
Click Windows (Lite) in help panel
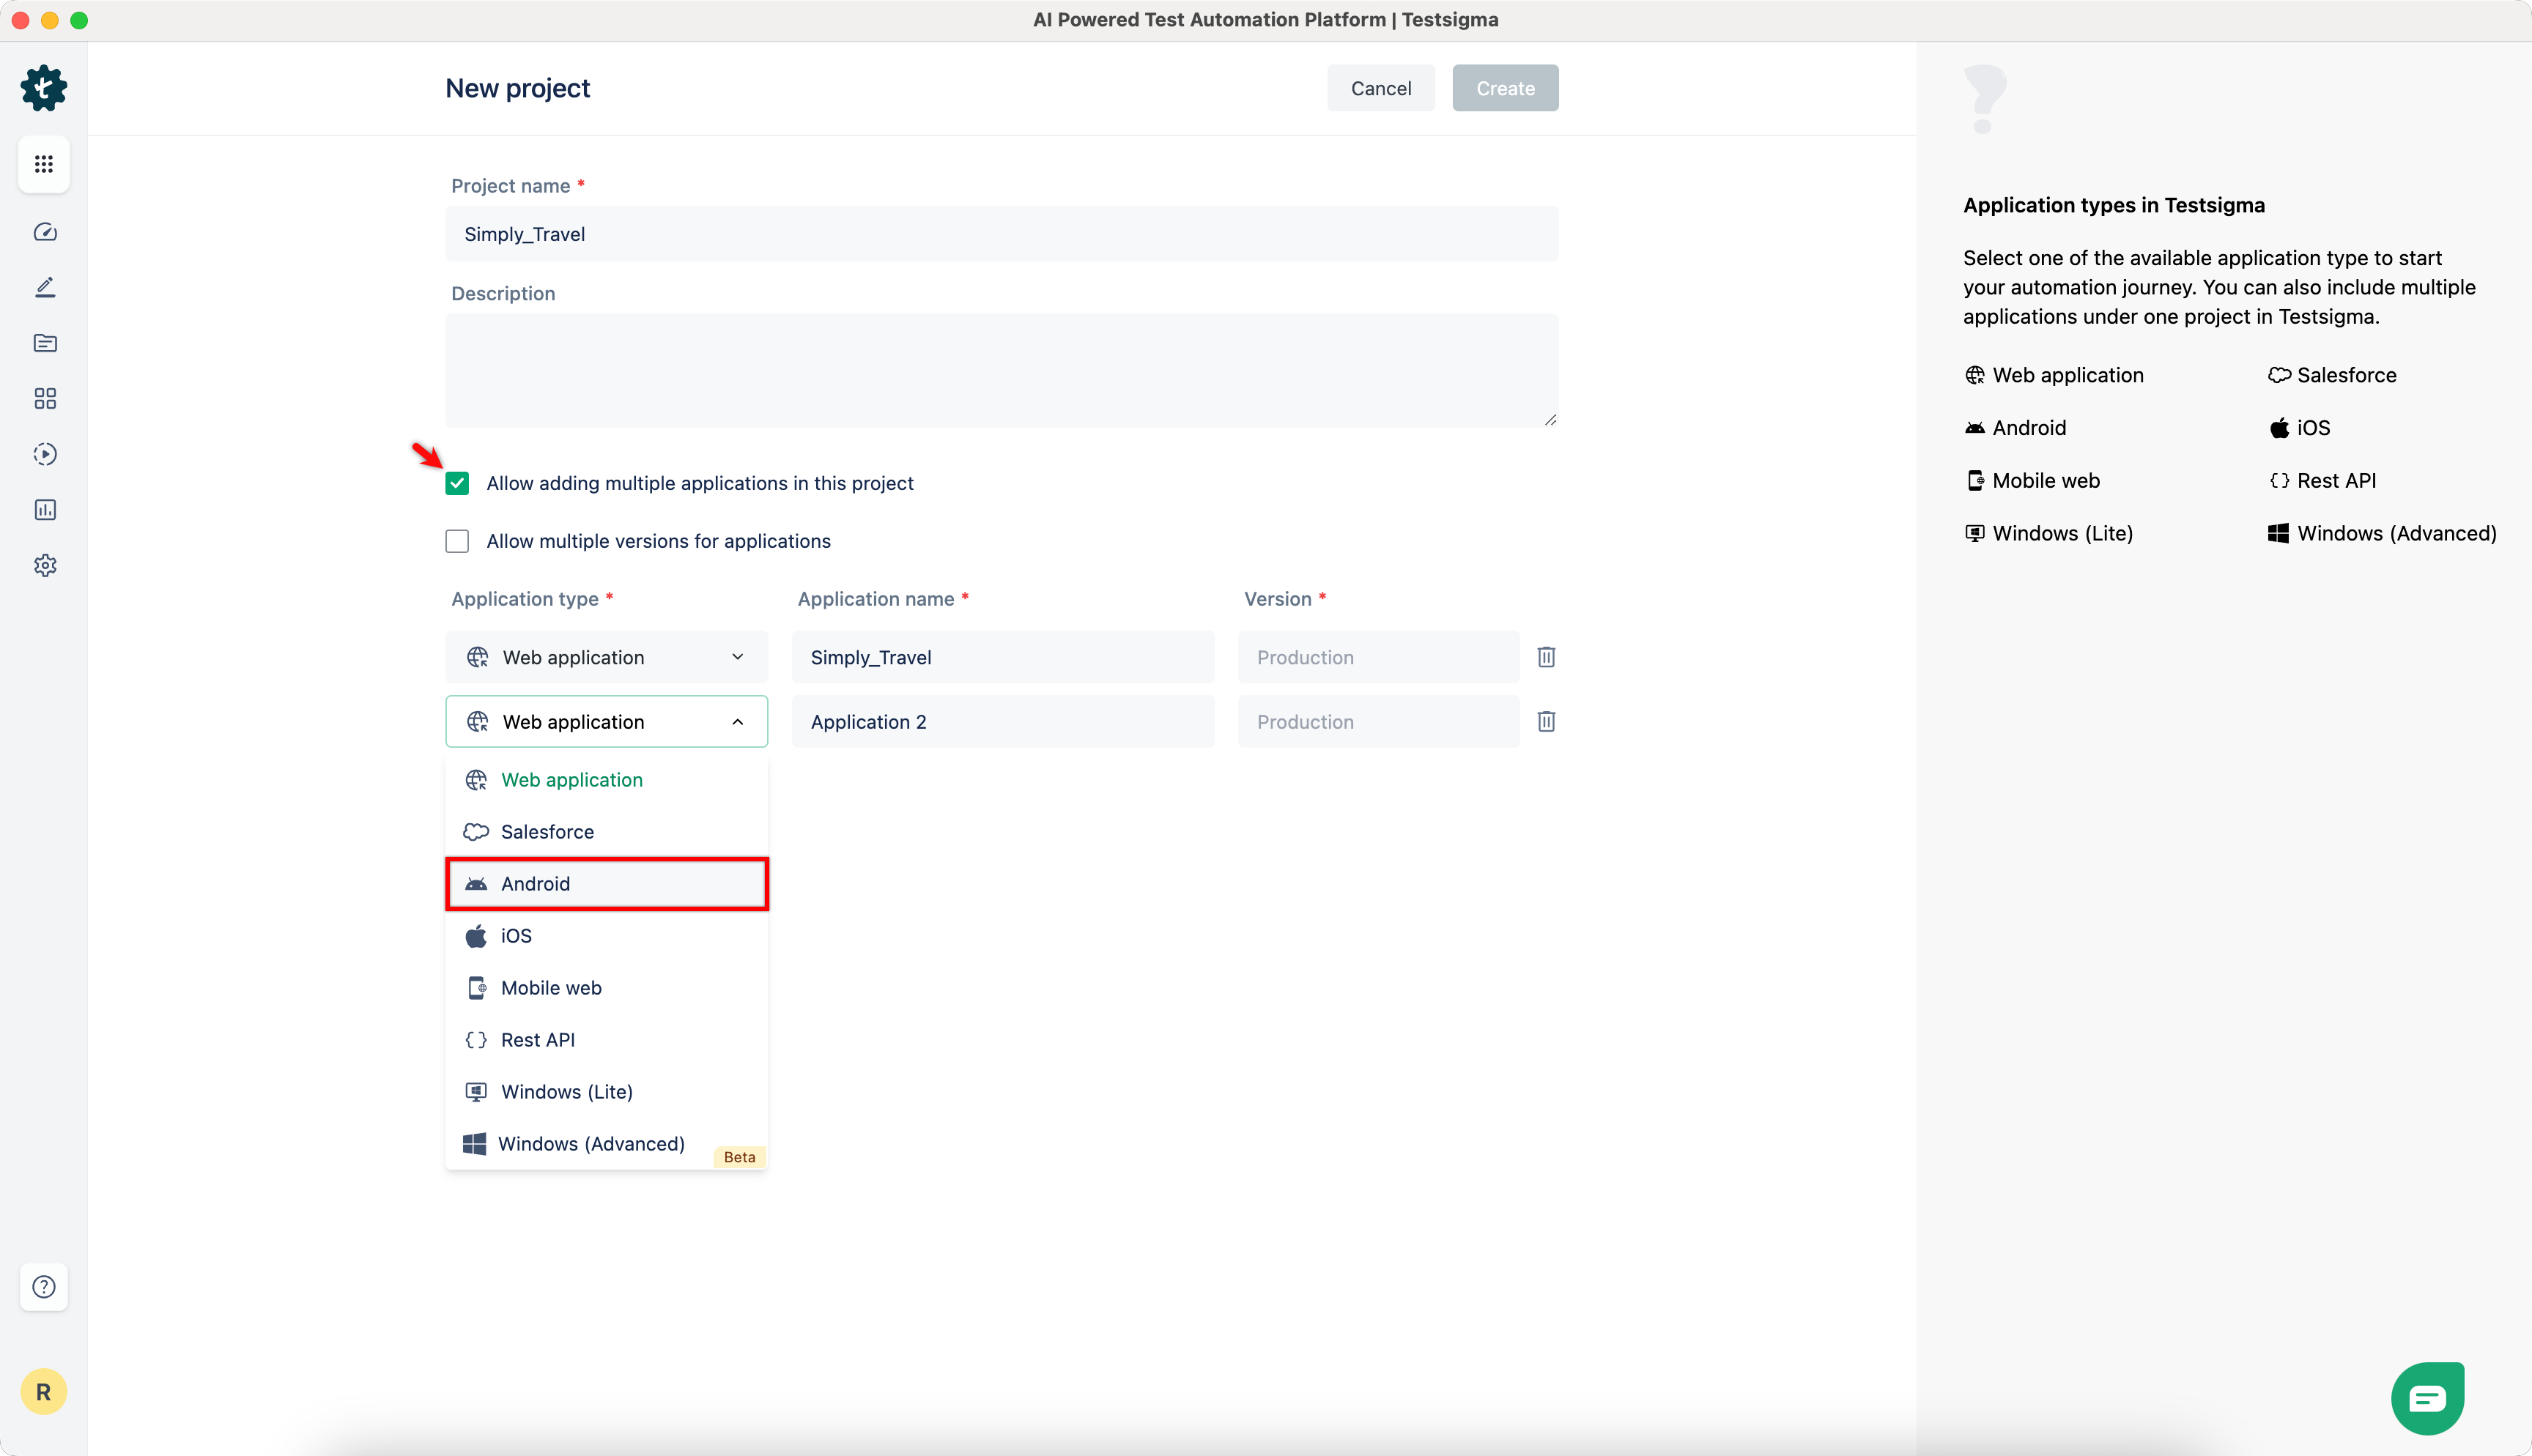[2049, 533]
